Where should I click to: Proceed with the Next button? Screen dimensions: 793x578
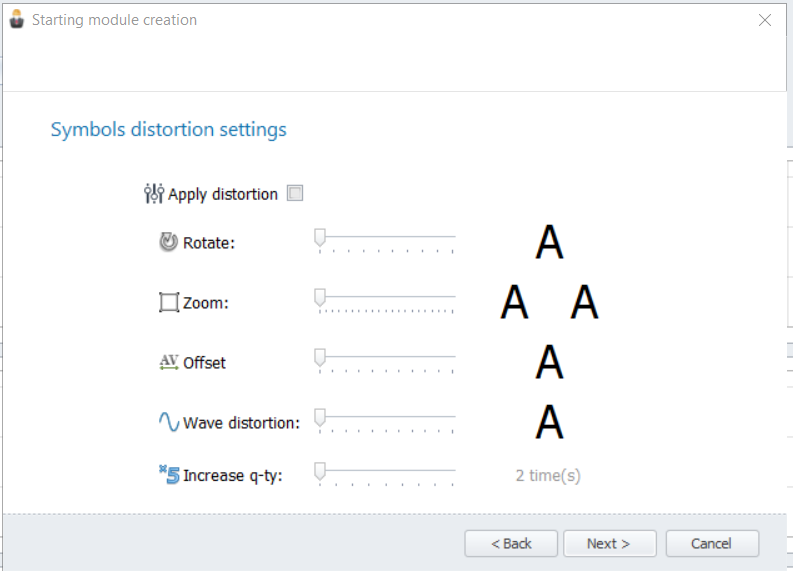click(610, 544)
